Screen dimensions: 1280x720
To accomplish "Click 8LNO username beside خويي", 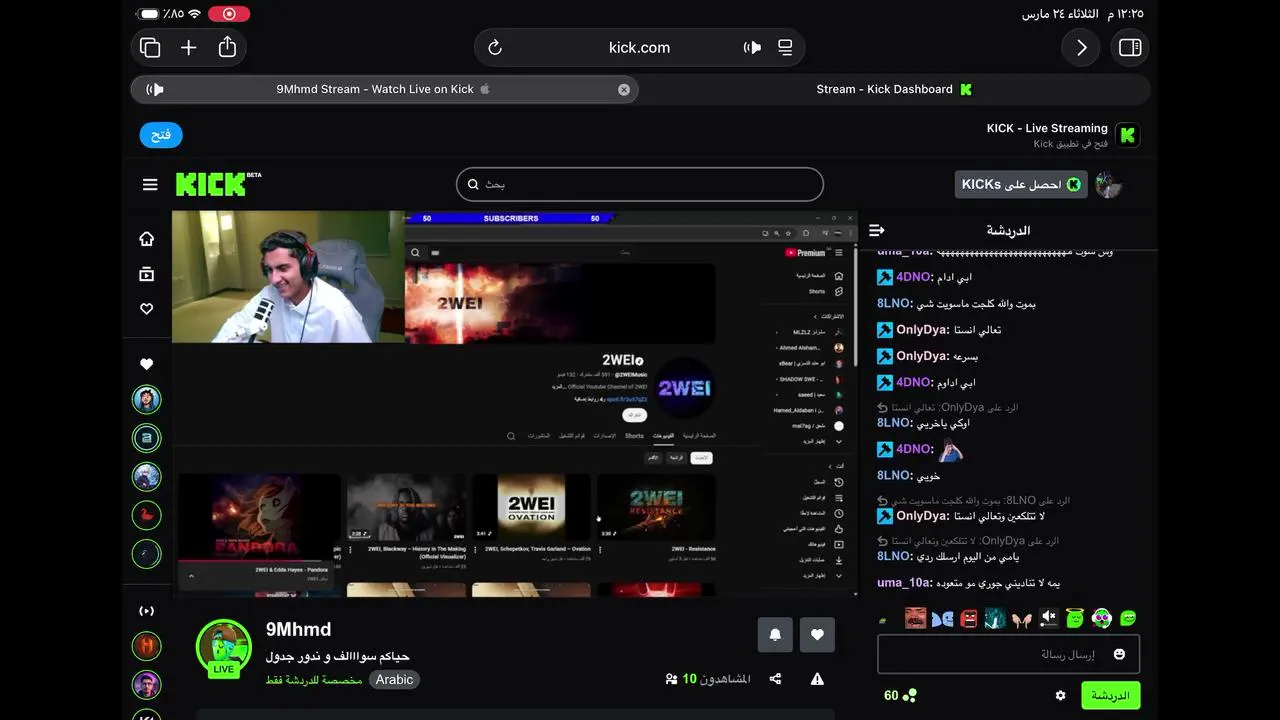I will [x=895, y=476].
